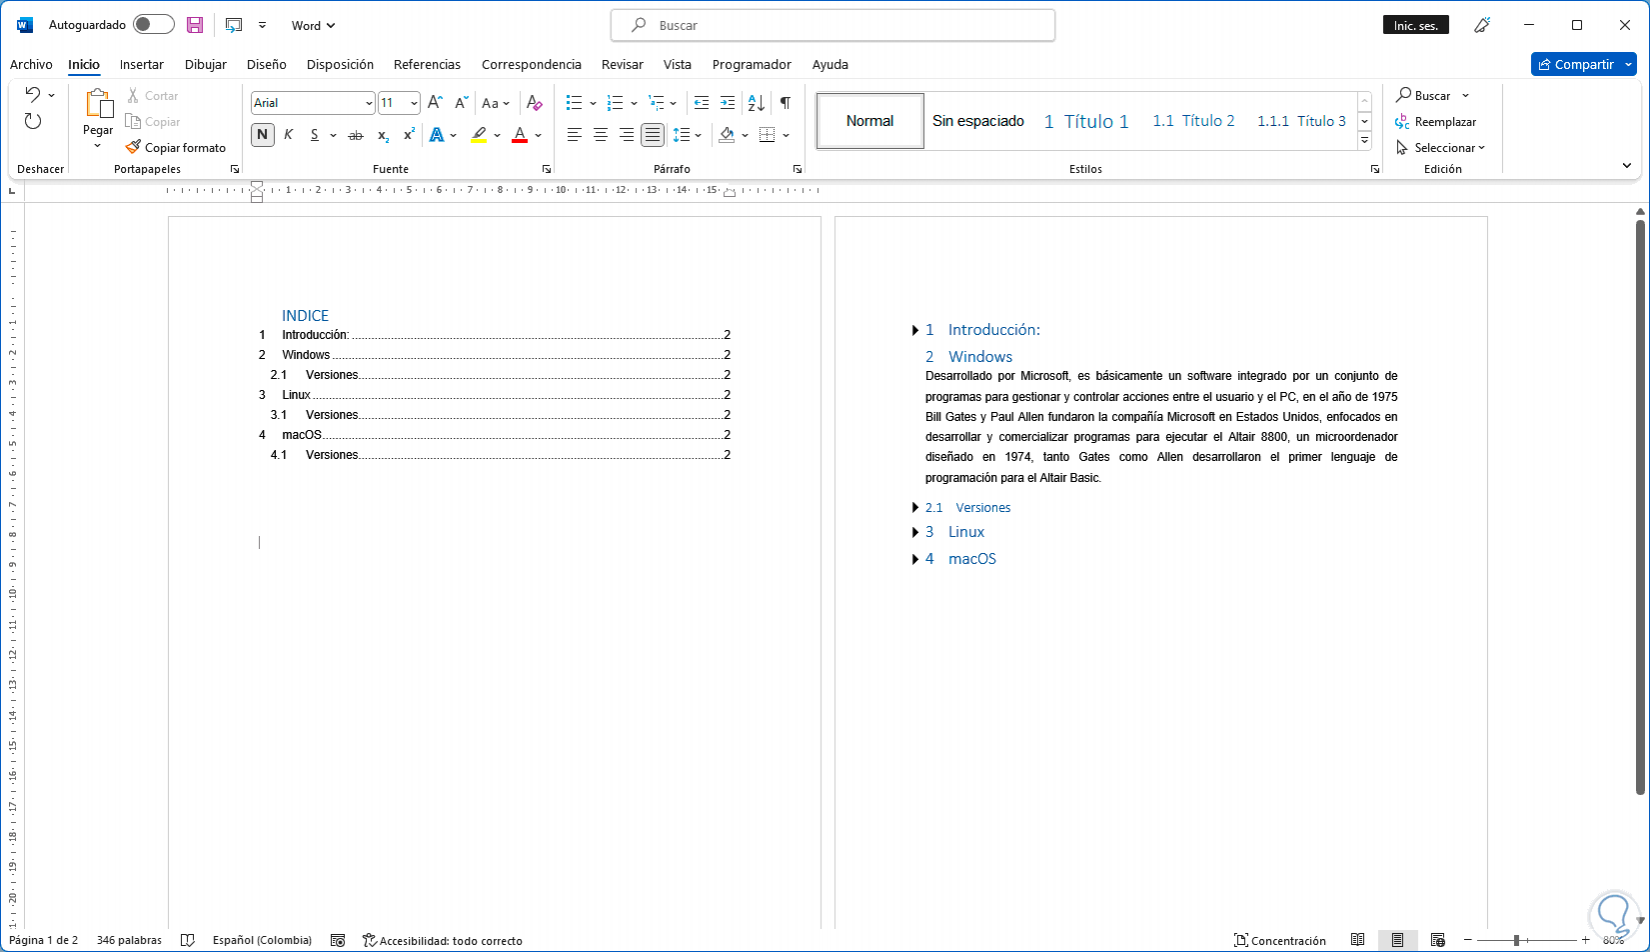Increase paragraph indent
1650x952 pixels.
point(727,103)
